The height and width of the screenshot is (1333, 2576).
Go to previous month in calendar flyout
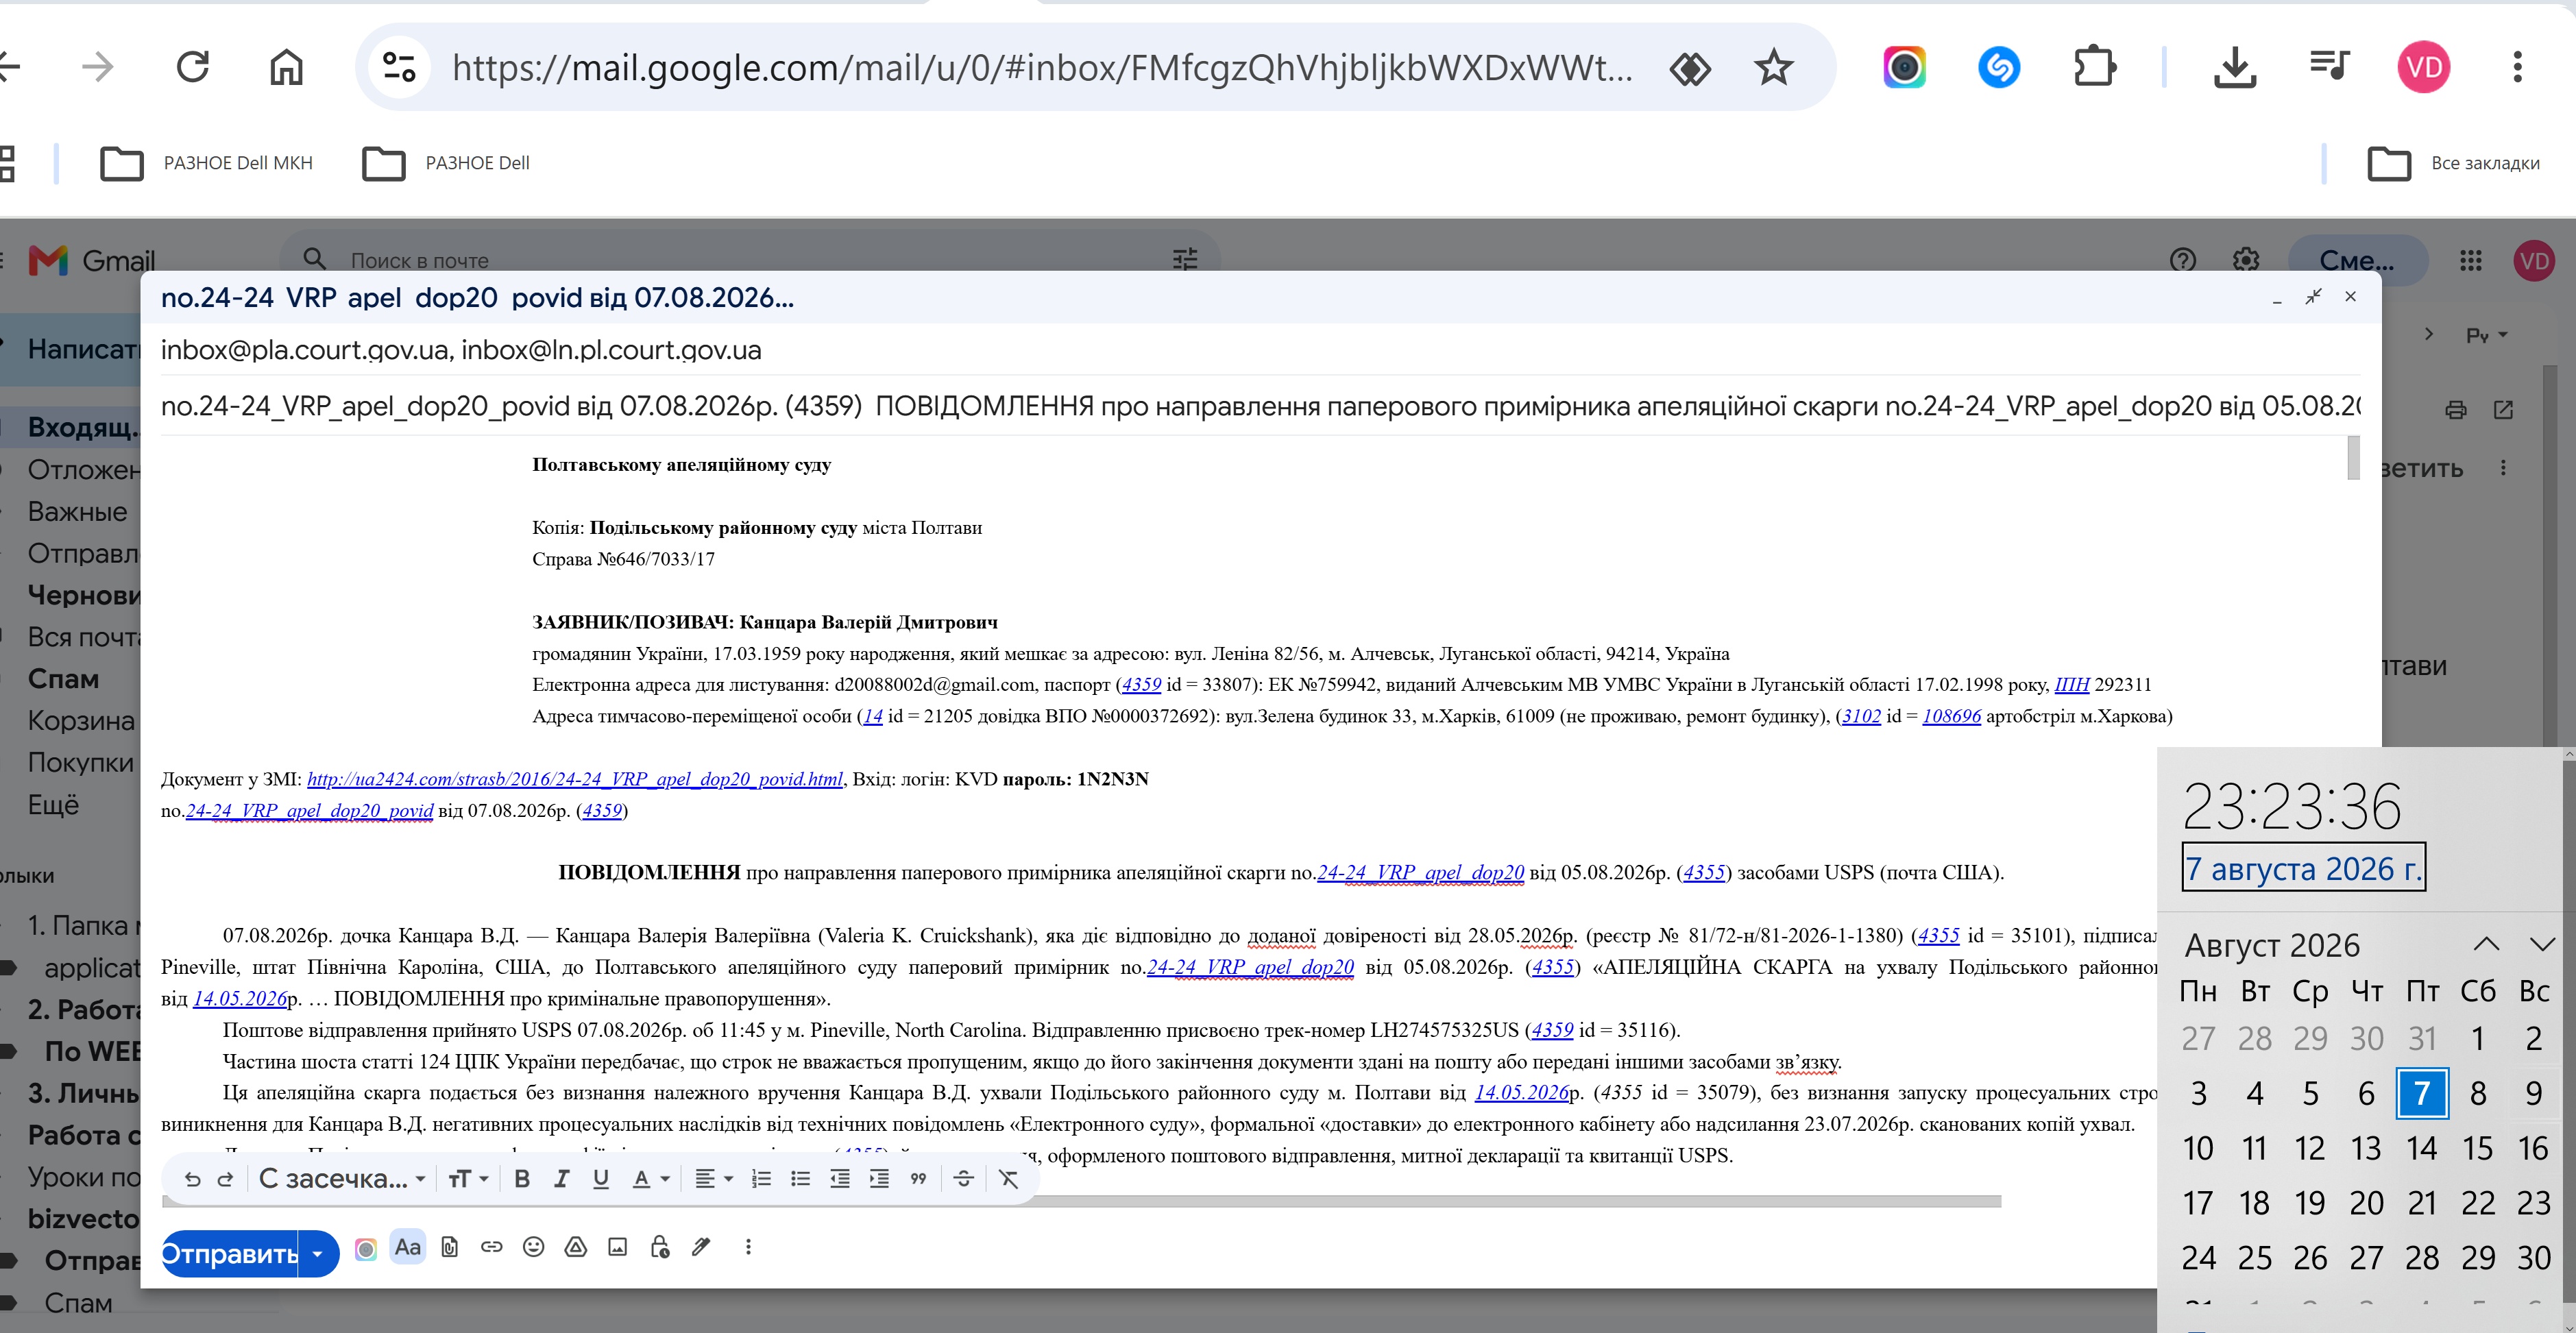(2487, 944)
